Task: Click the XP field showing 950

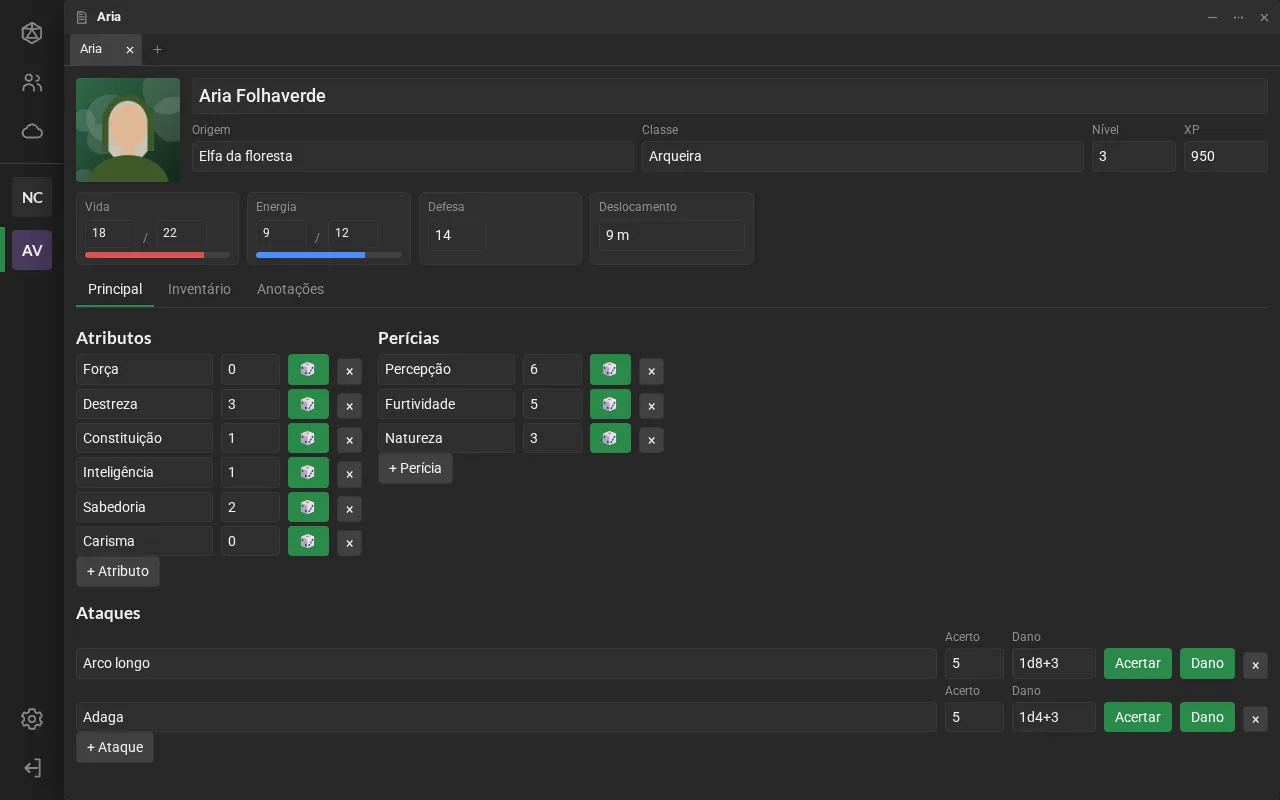Action: (1226, 156)
